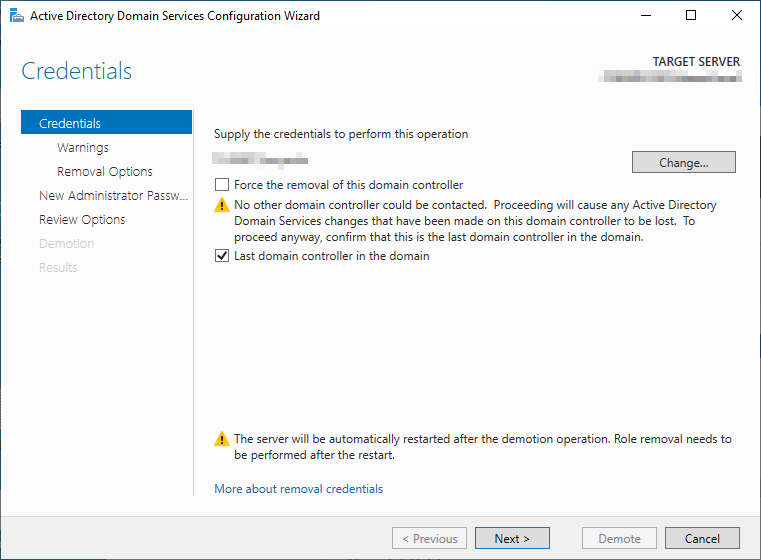The height and width of the screenshot is (560, 761).
Task: Click the < Previous button
Action: click(x=430, y=538)
